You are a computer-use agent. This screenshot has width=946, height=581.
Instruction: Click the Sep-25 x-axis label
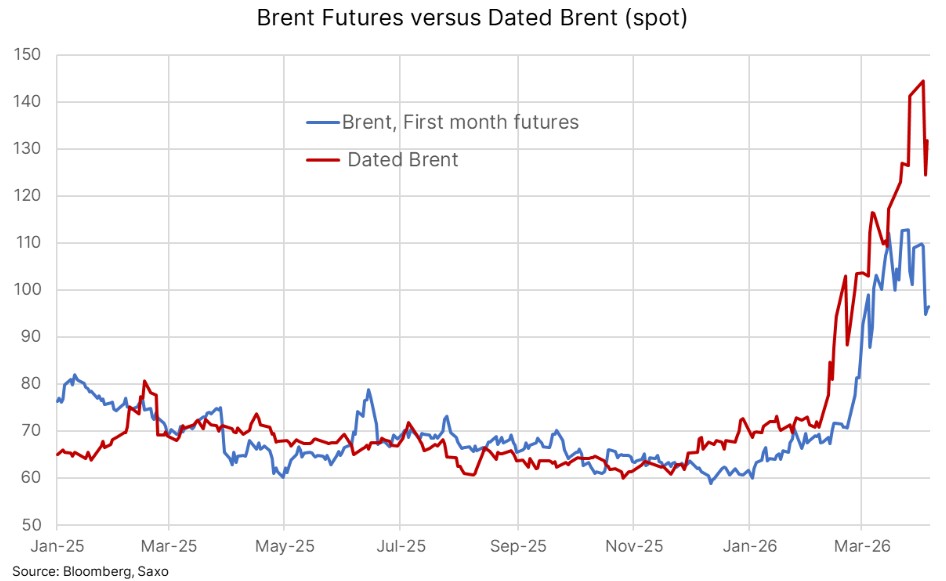click(517, 546)
